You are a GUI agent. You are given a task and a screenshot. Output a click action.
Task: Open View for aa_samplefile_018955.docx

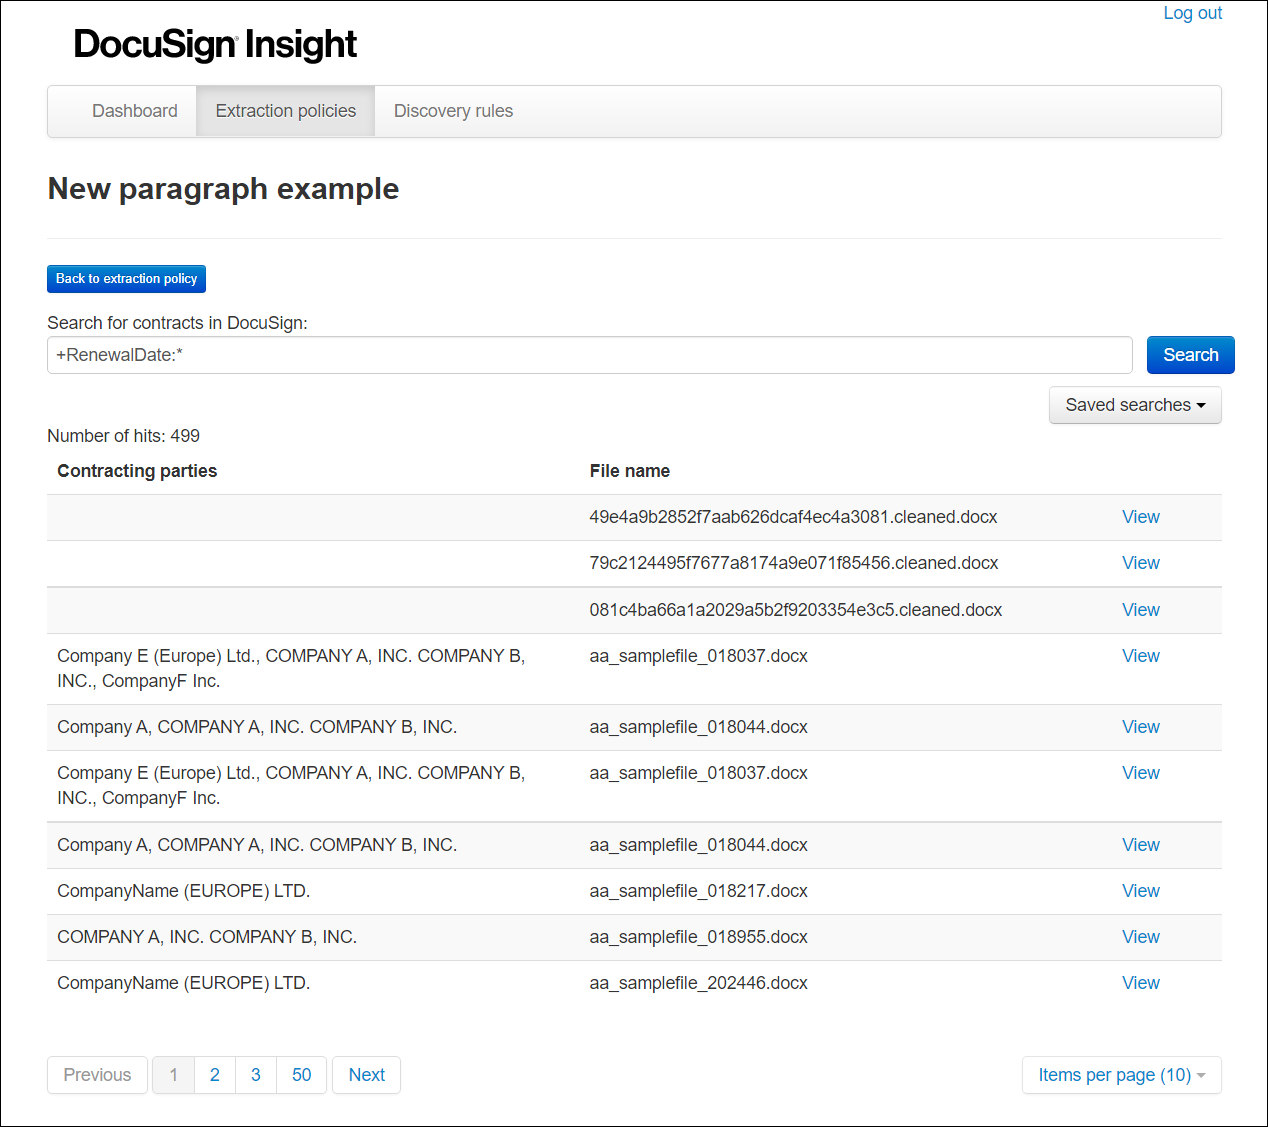point(1140,937)
